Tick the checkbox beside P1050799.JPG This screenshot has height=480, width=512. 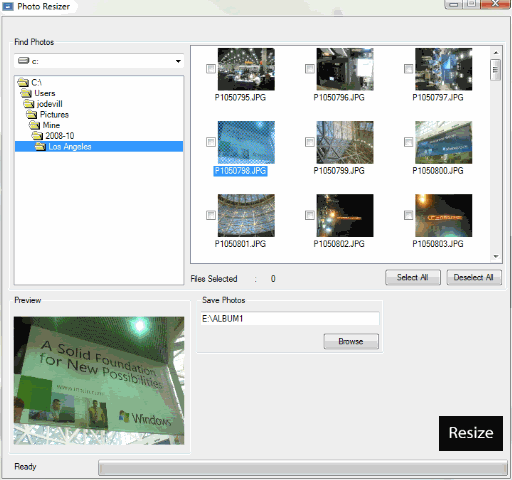tap(310, 142)
